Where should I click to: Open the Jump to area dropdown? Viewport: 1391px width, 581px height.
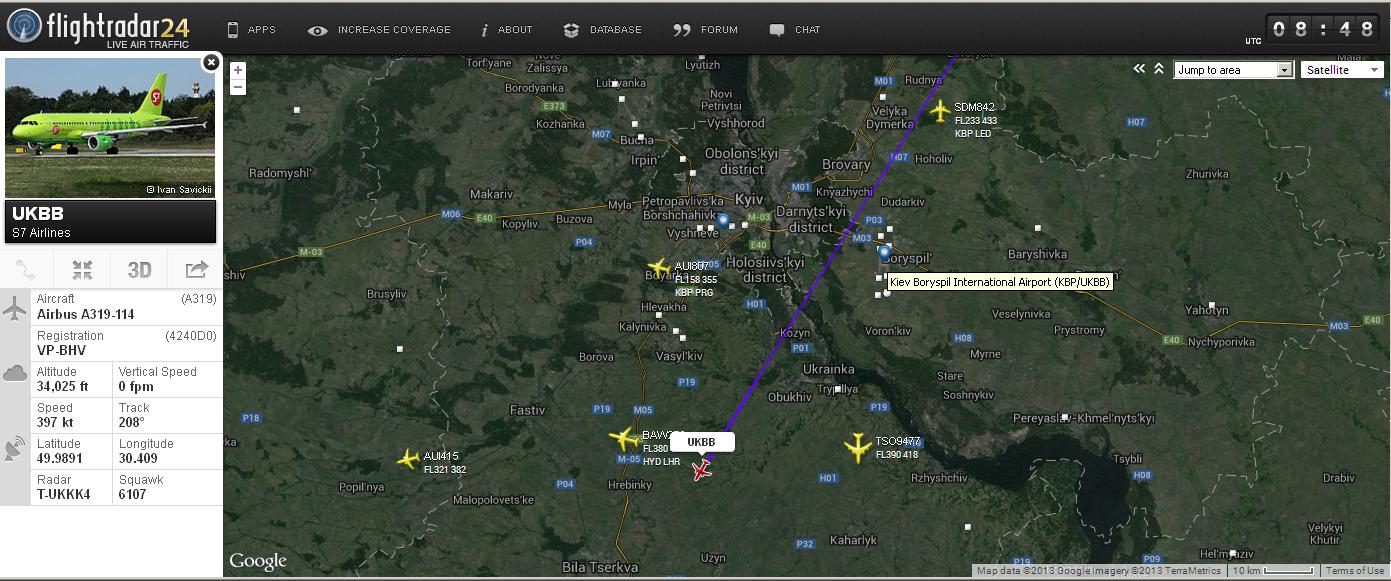pos(1233,70)
